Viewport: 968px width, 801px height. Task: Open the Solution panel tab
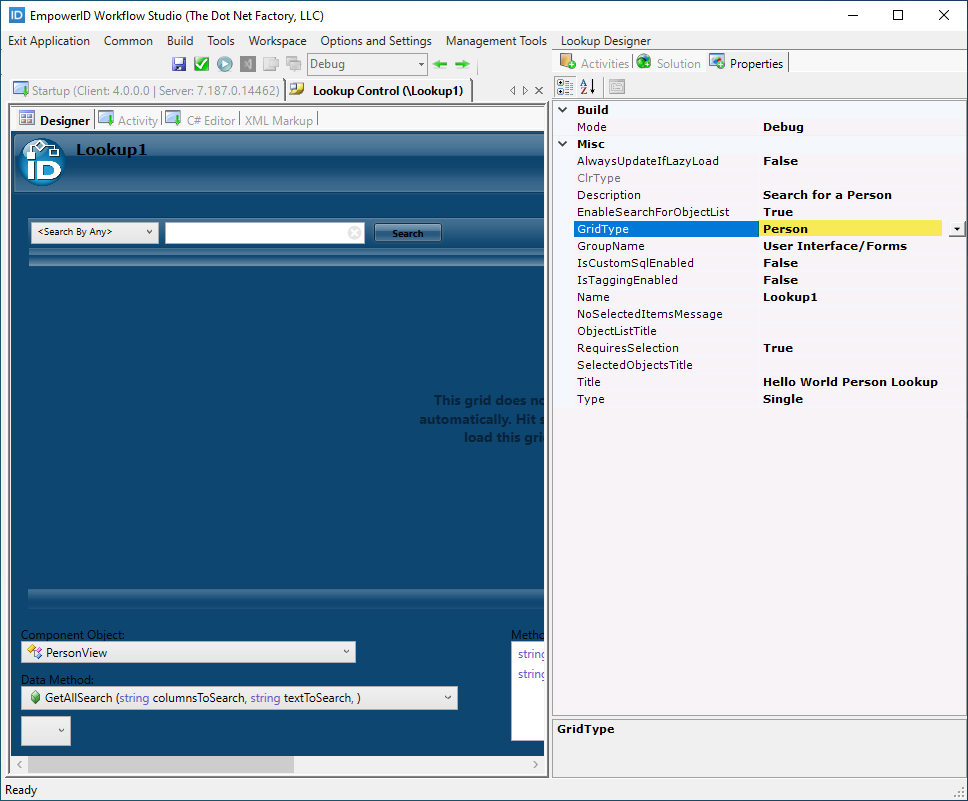coord(669,63)
